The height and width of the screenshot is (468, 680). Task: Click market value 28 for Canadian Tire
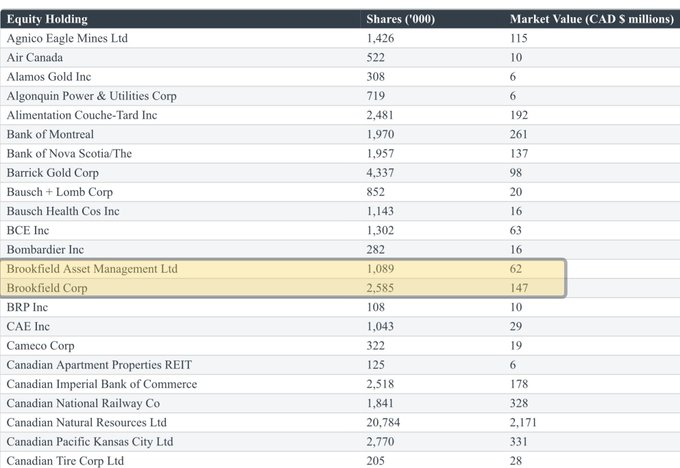[516, 461]
